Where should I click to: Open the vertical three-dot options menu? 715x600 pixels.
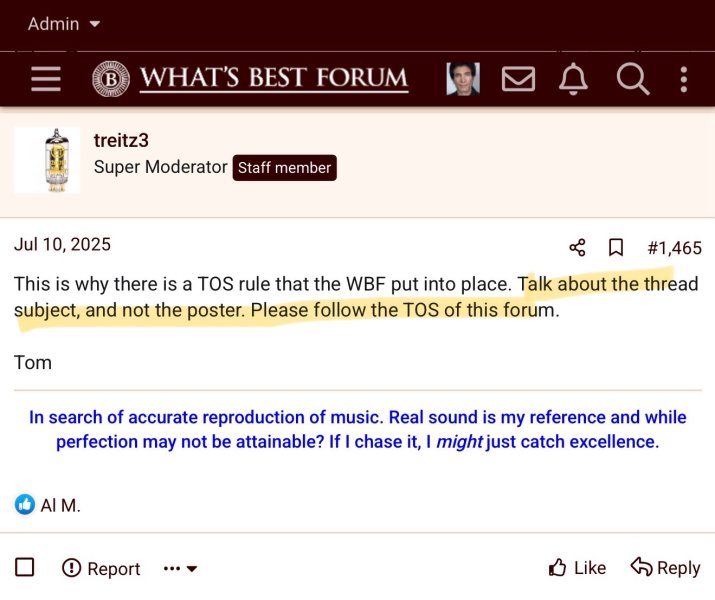684,79
